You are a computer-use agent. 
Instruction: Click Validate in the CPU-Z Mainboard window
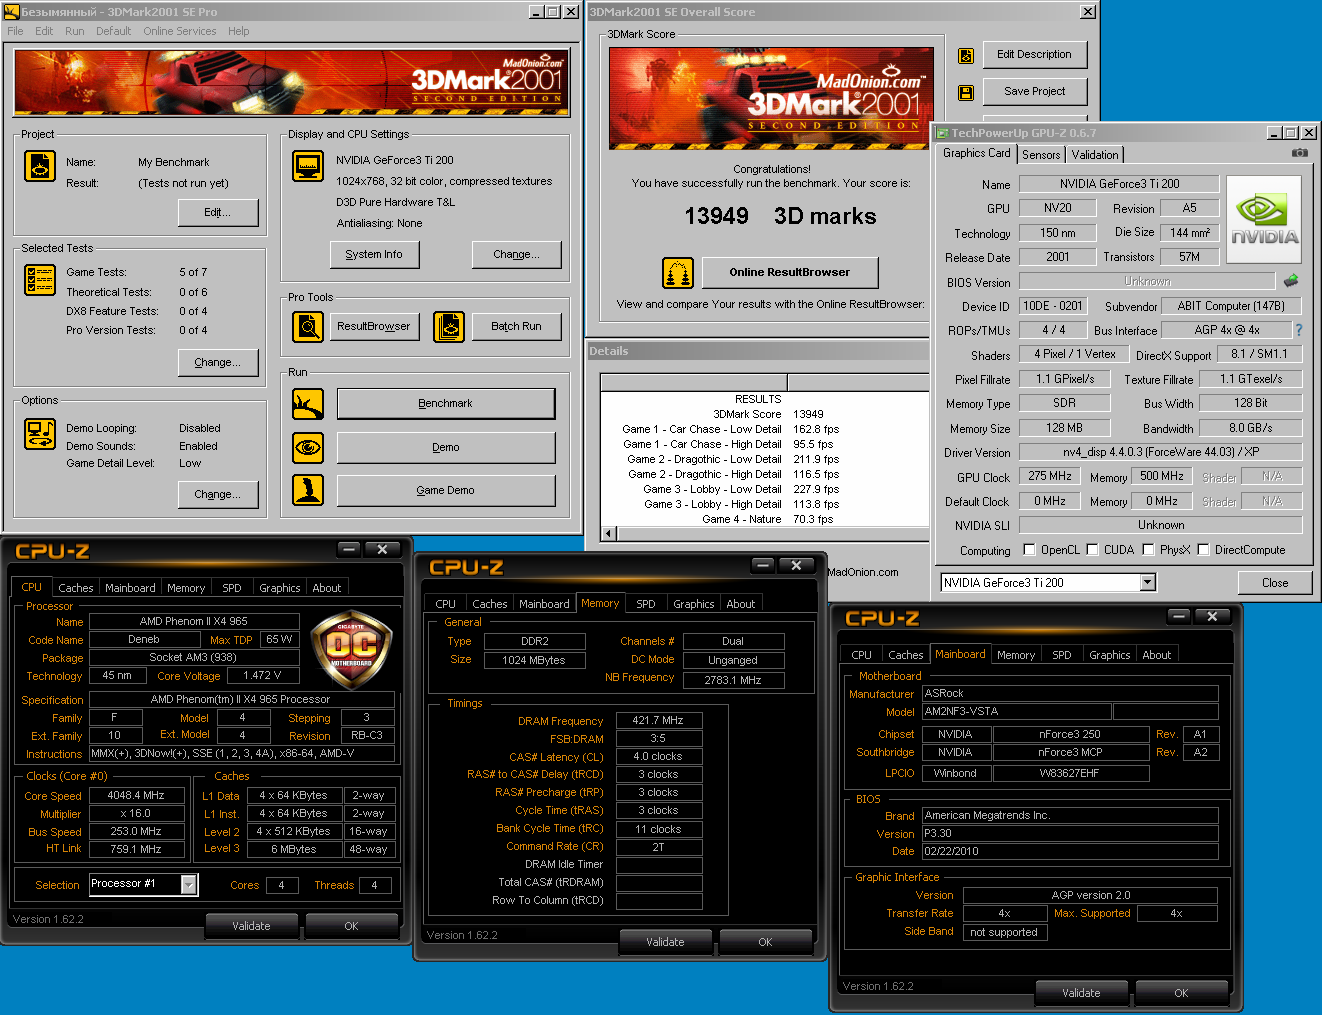click(1081, 993)
